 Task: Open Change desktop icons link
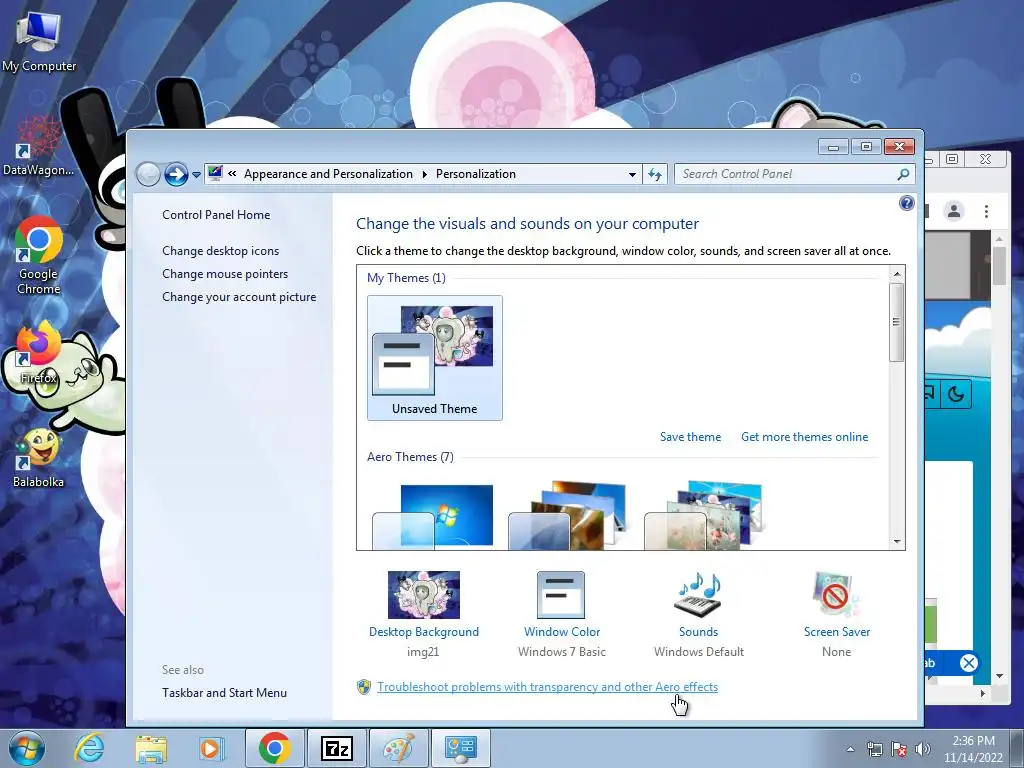[220, 251]
